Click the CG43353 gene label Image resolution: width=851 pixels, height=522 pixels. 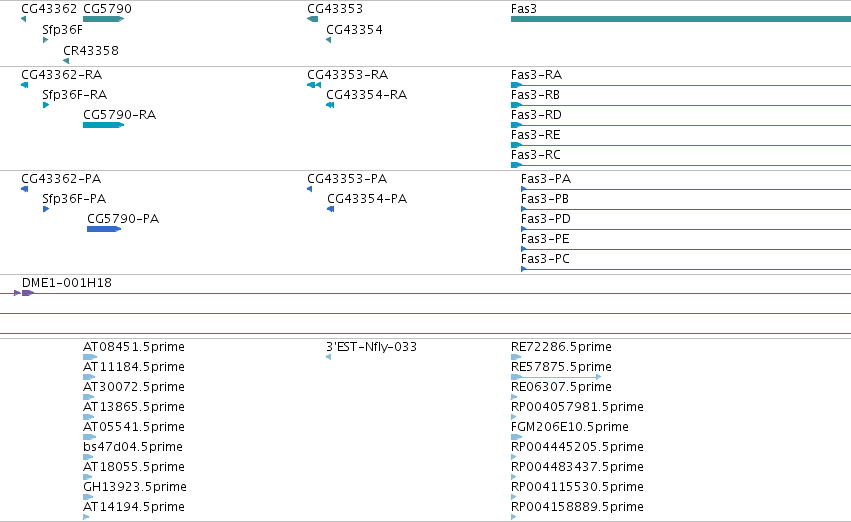point(335,9)
